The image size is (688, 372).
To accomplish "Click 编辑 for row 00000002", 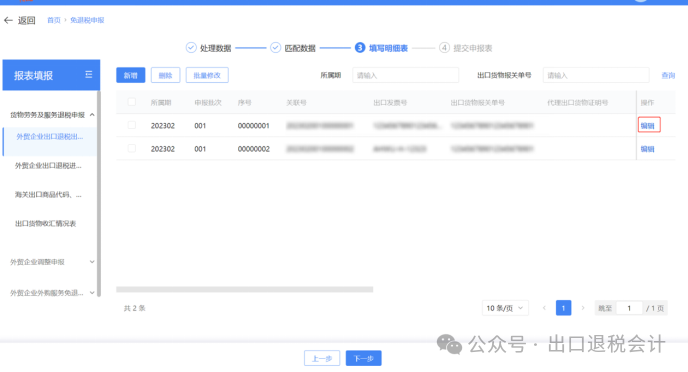I will point(648,149).
